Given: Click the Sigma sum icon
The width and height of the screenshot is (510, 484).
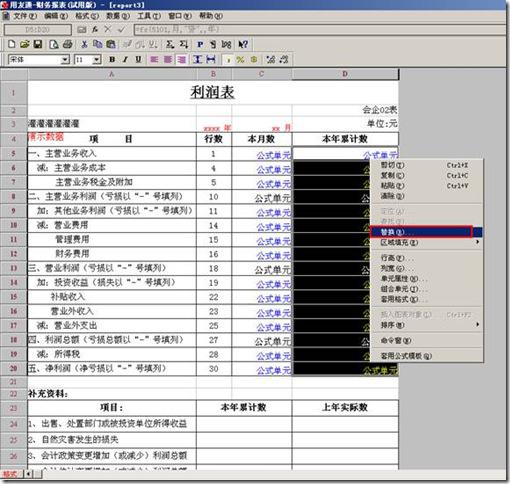Looking at the screenshot, I should click(170, 44).
